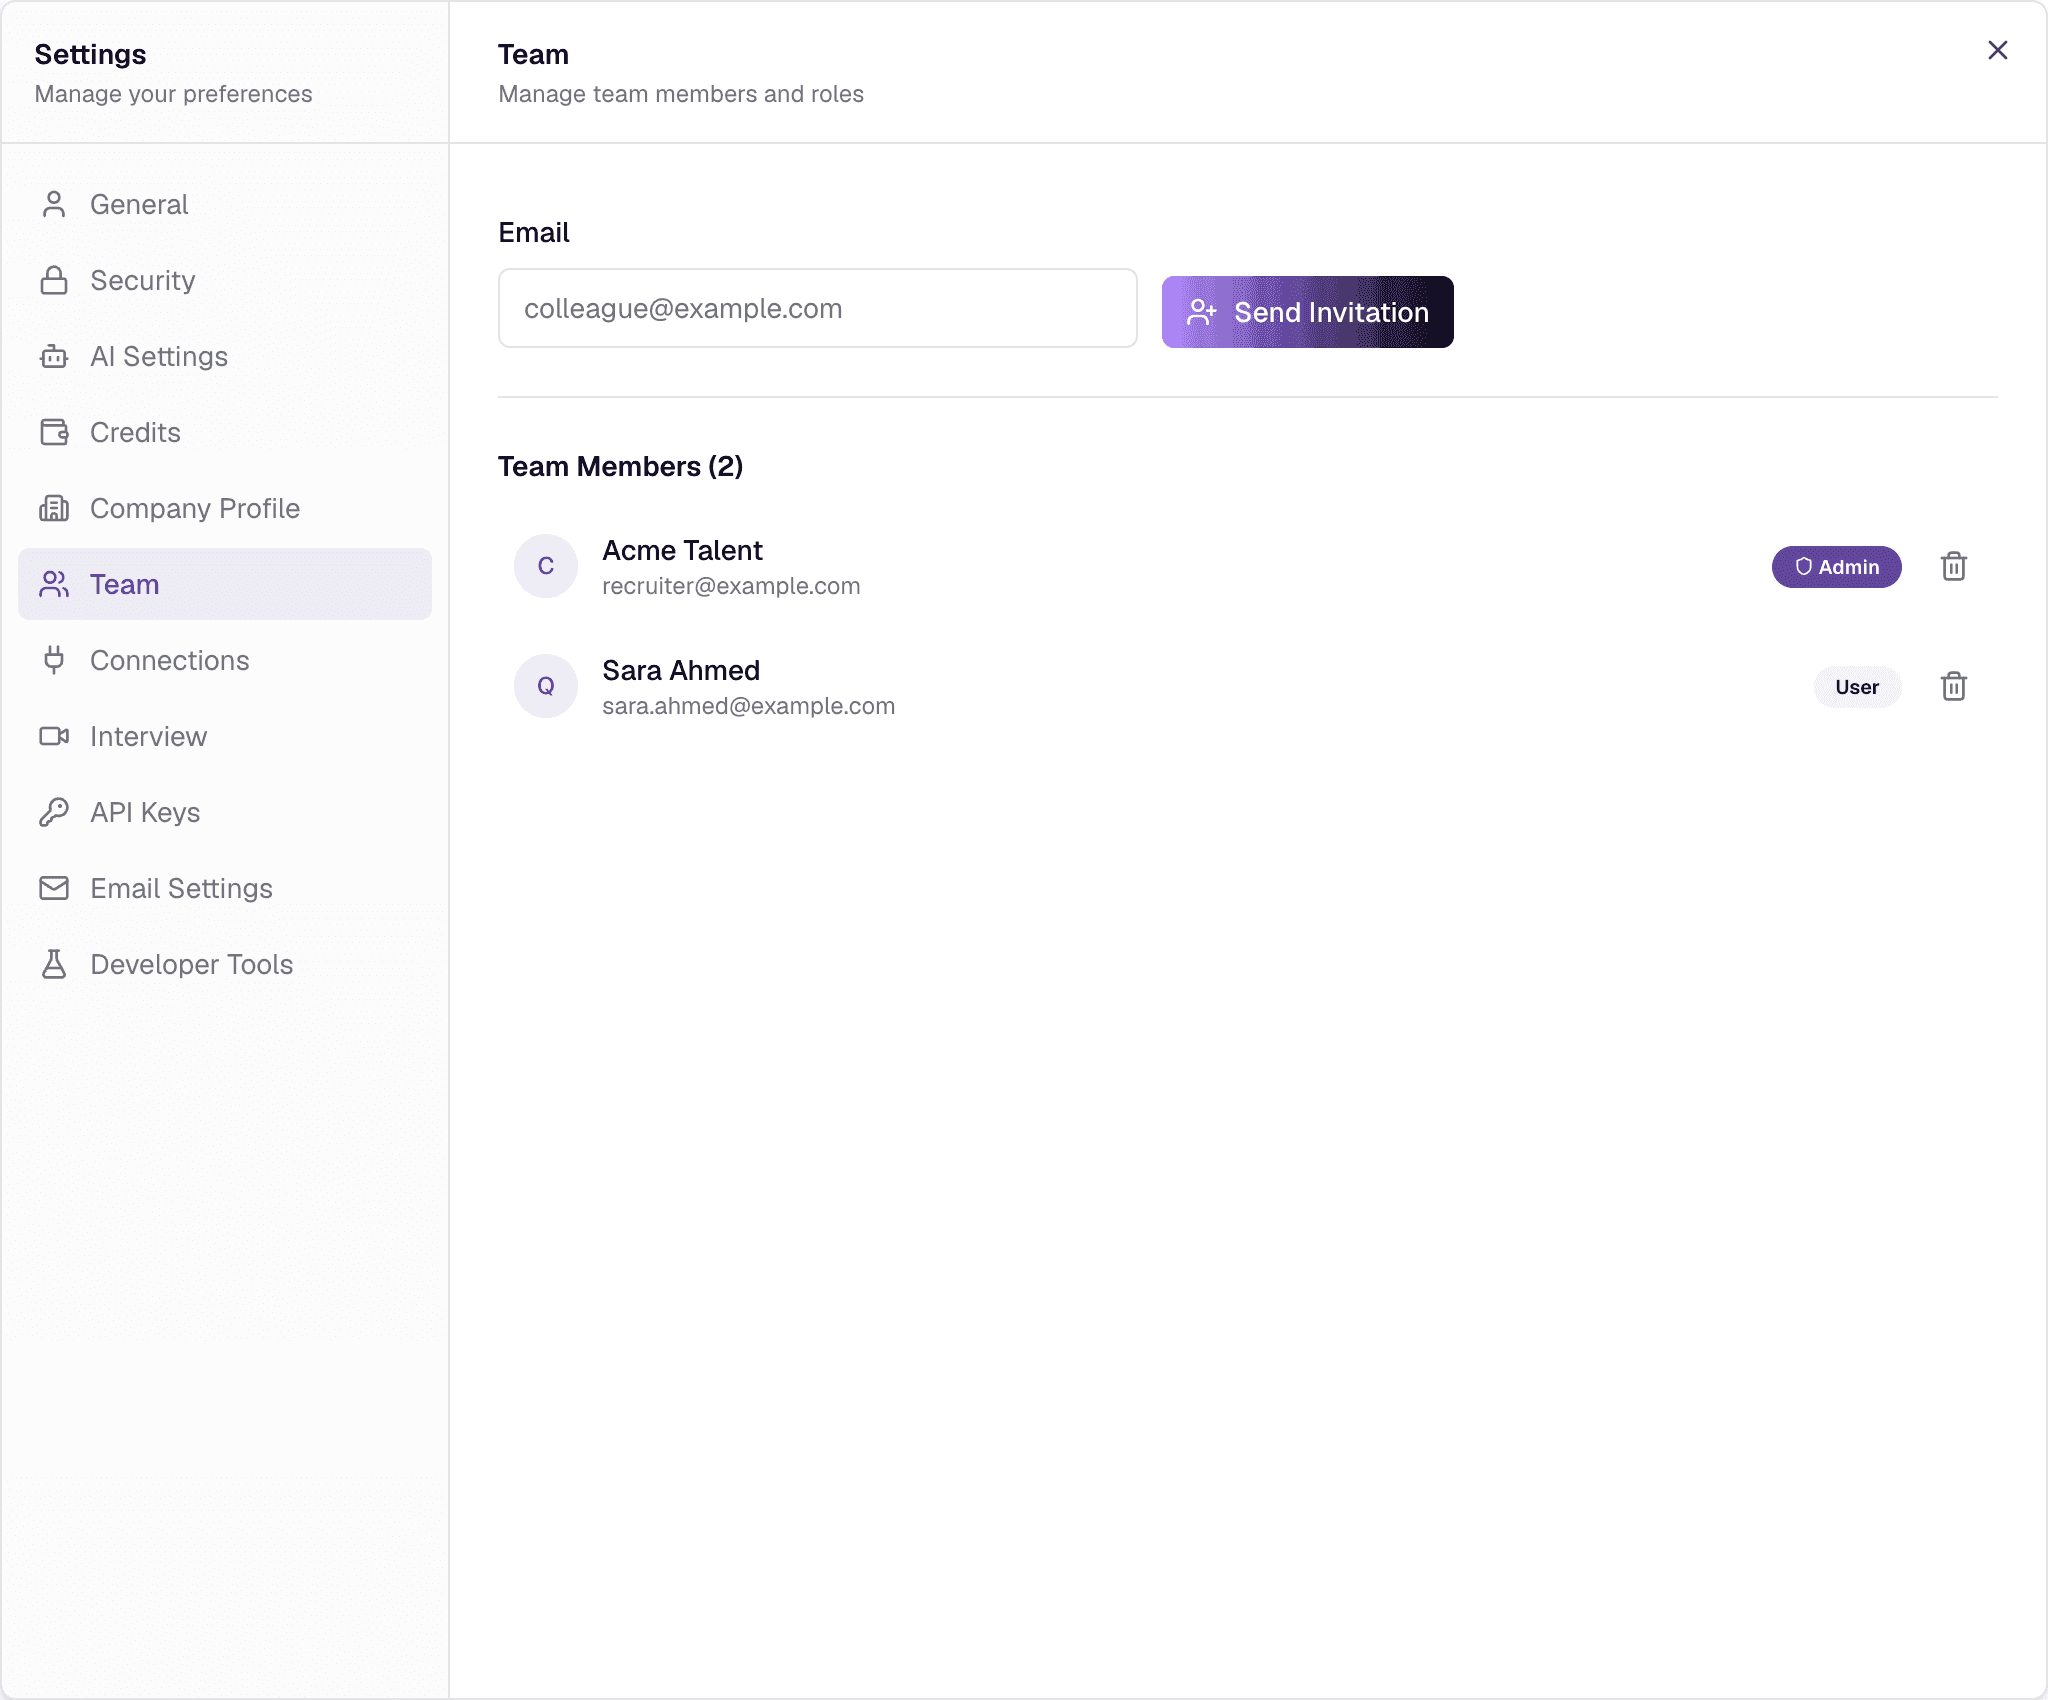The image size is (2048, 1700).
Task: Open the Credits section
Action: [225, 432]
